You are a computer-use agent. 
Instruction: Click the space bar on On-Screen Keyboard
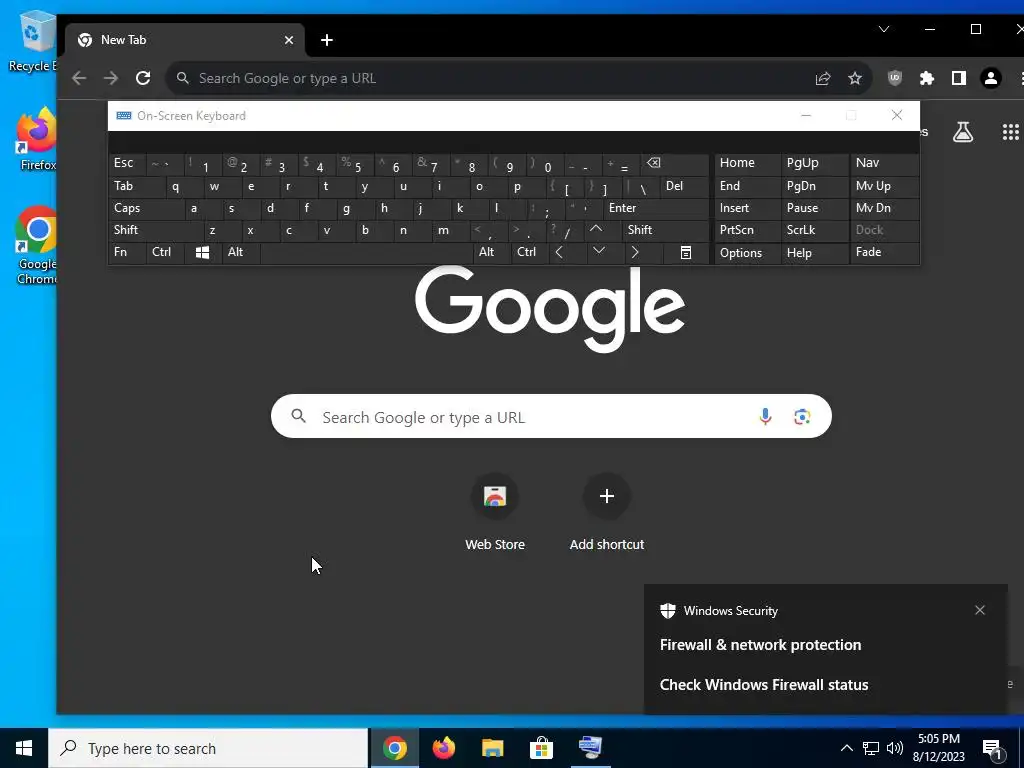point(366,253)
